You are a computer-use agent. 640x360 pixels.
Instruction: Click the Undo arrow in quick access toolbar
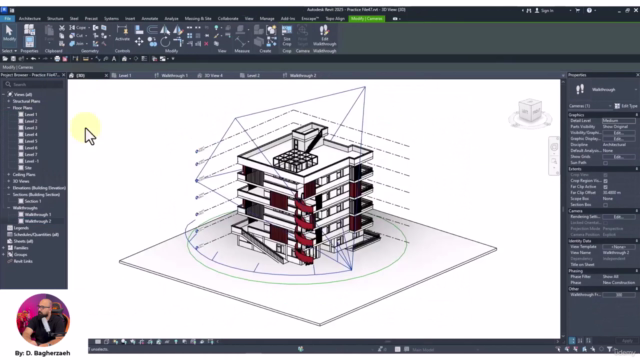tap(33, 59)
